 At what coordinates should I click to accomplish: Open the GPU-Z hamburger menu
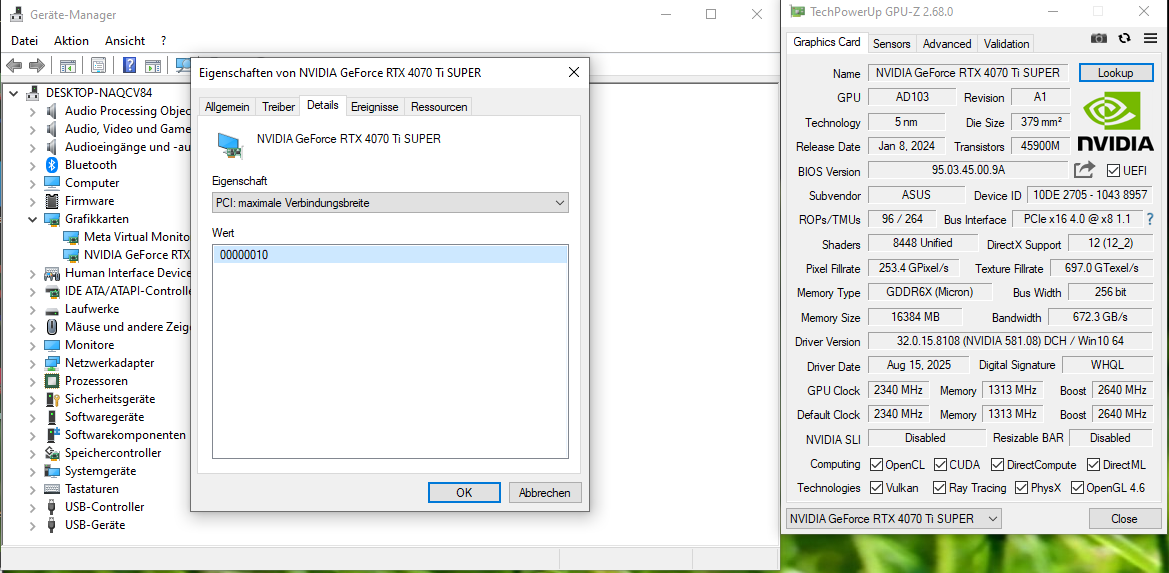1150,38
